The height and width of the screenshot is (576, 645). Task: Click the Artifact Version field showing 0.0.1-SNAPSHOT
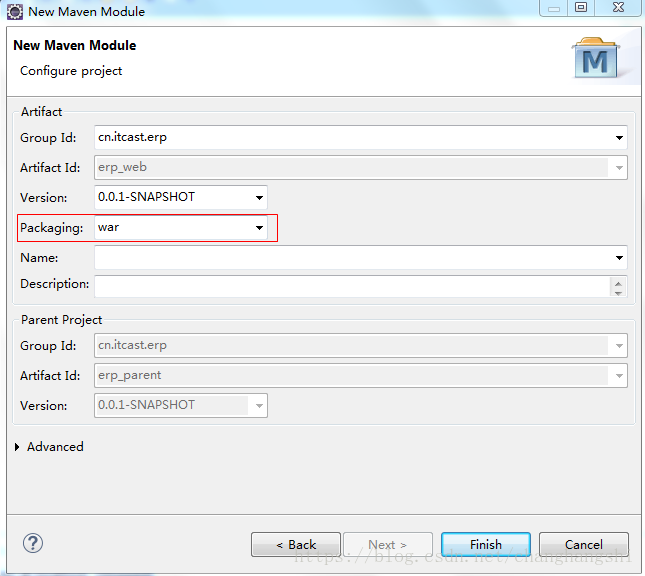click(x=181, y=197)
